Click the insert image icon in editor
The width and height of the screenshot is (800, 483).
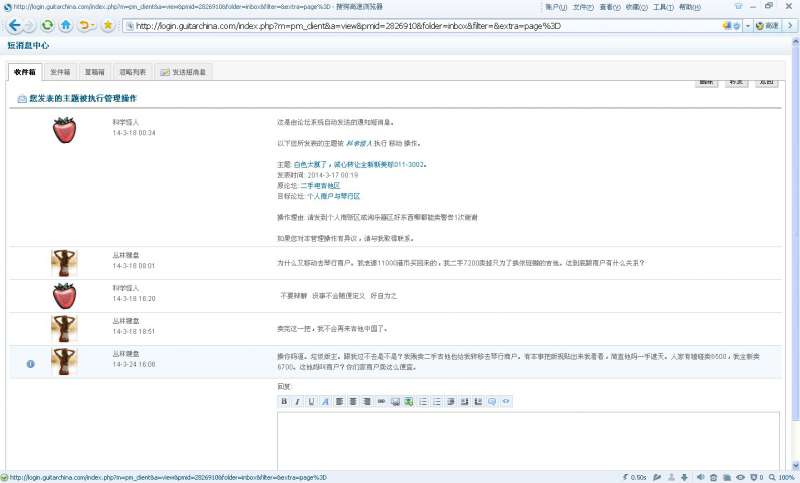(x=395, y=401)
